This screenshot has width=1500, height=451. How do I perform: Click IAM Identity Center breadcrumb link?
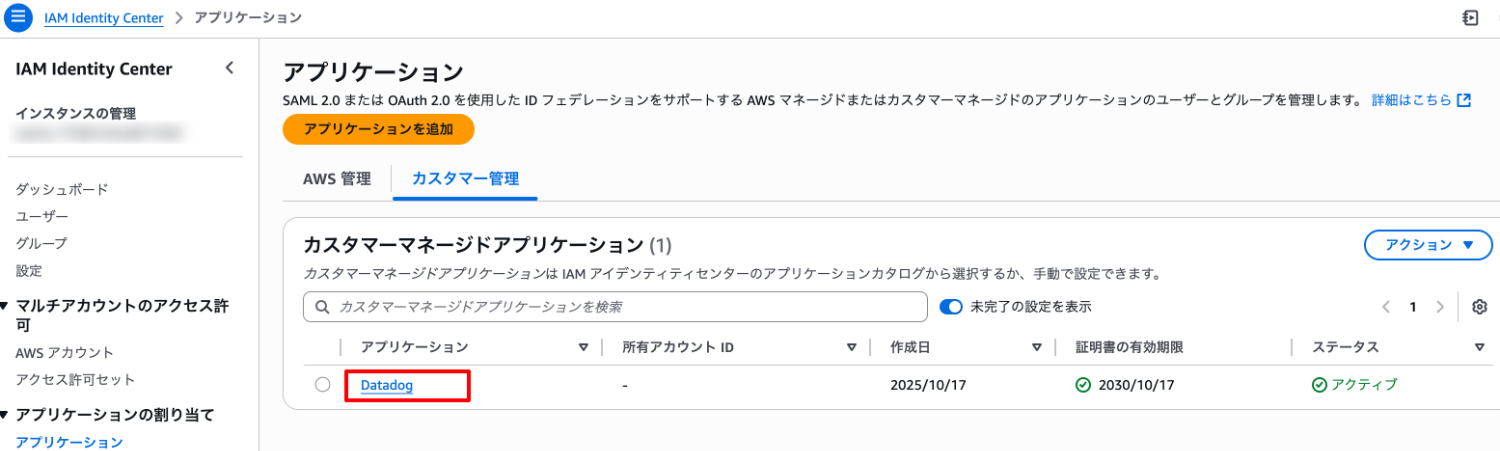pos(103,18)
